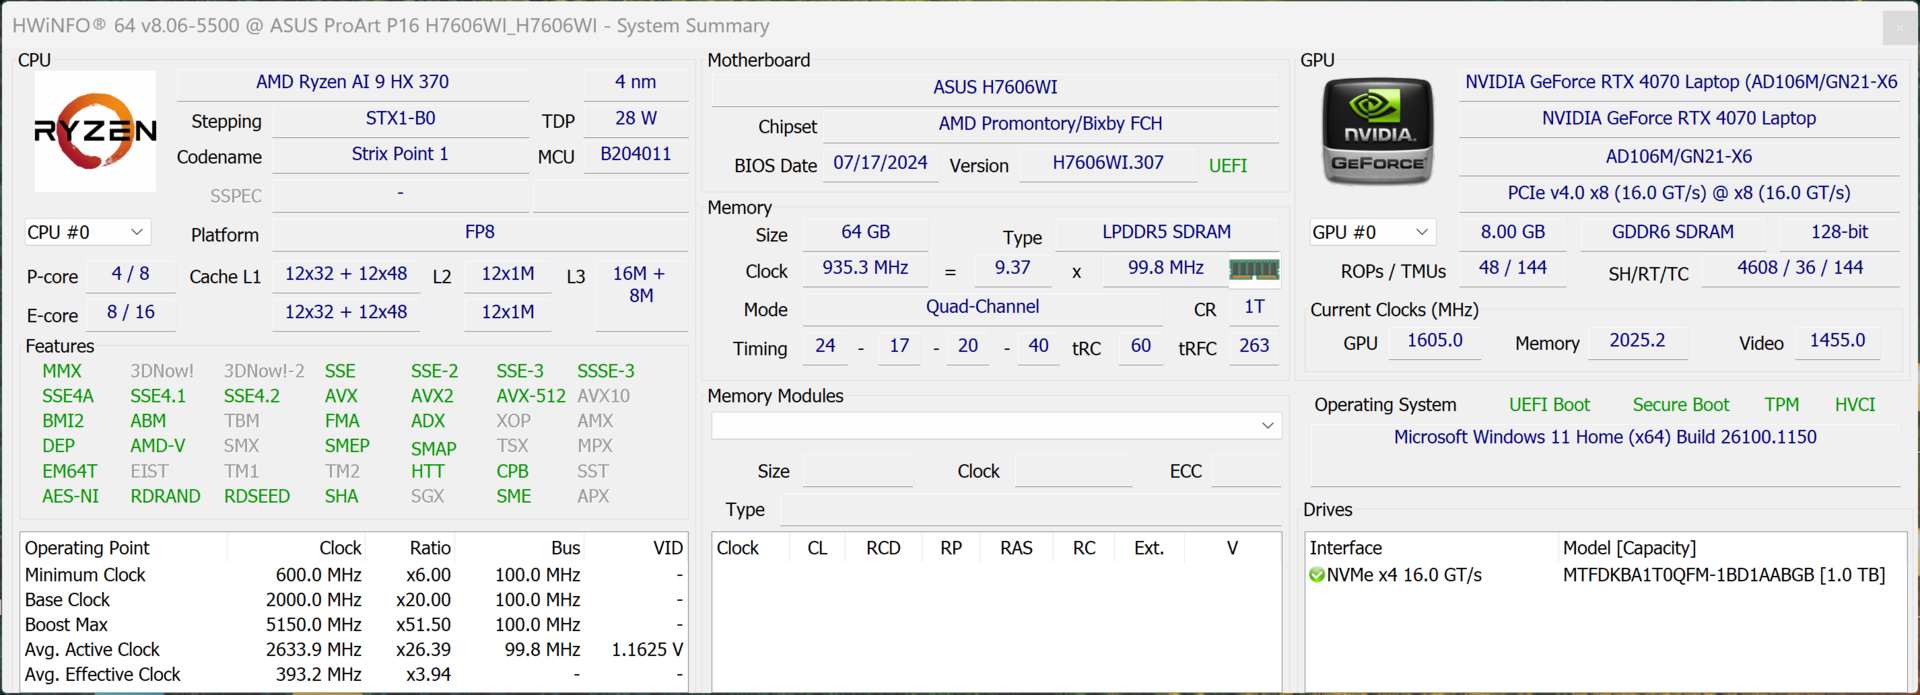1920x695 pixels.
Task: Open the CPU #0 selector dropdown
Action: click(x=87, y=232)
